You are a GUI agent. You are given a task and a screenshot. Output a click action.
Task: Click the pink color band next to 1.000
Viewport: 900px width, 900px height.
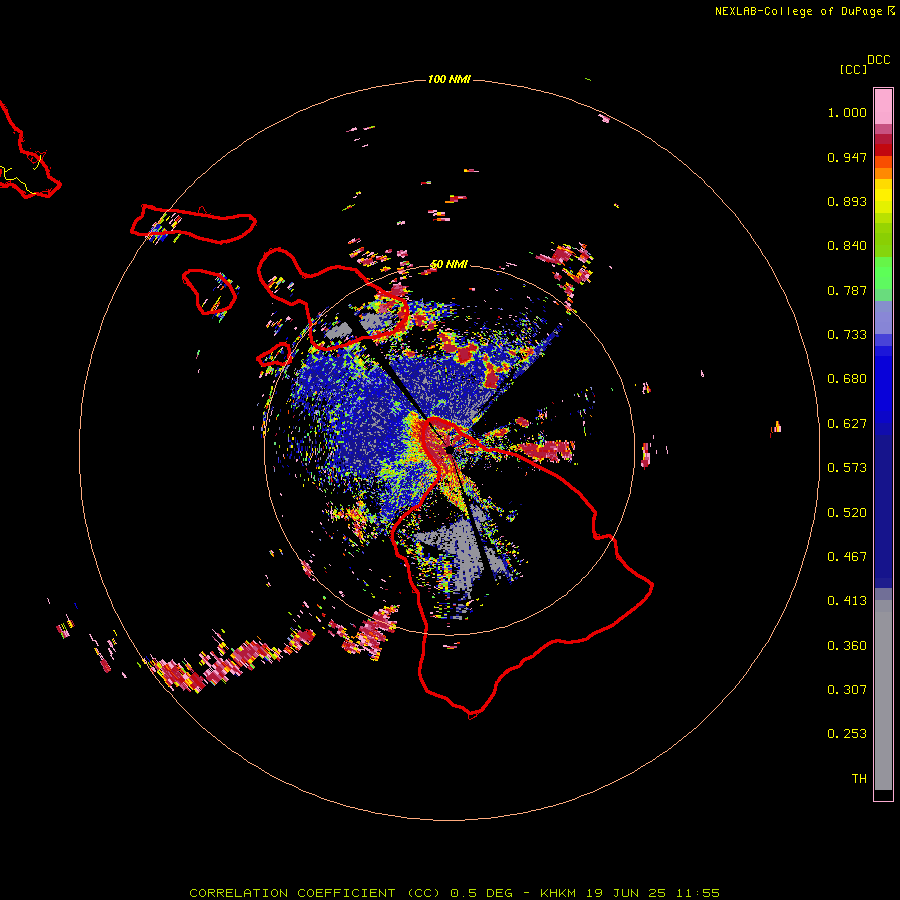(x=883, y=107)
